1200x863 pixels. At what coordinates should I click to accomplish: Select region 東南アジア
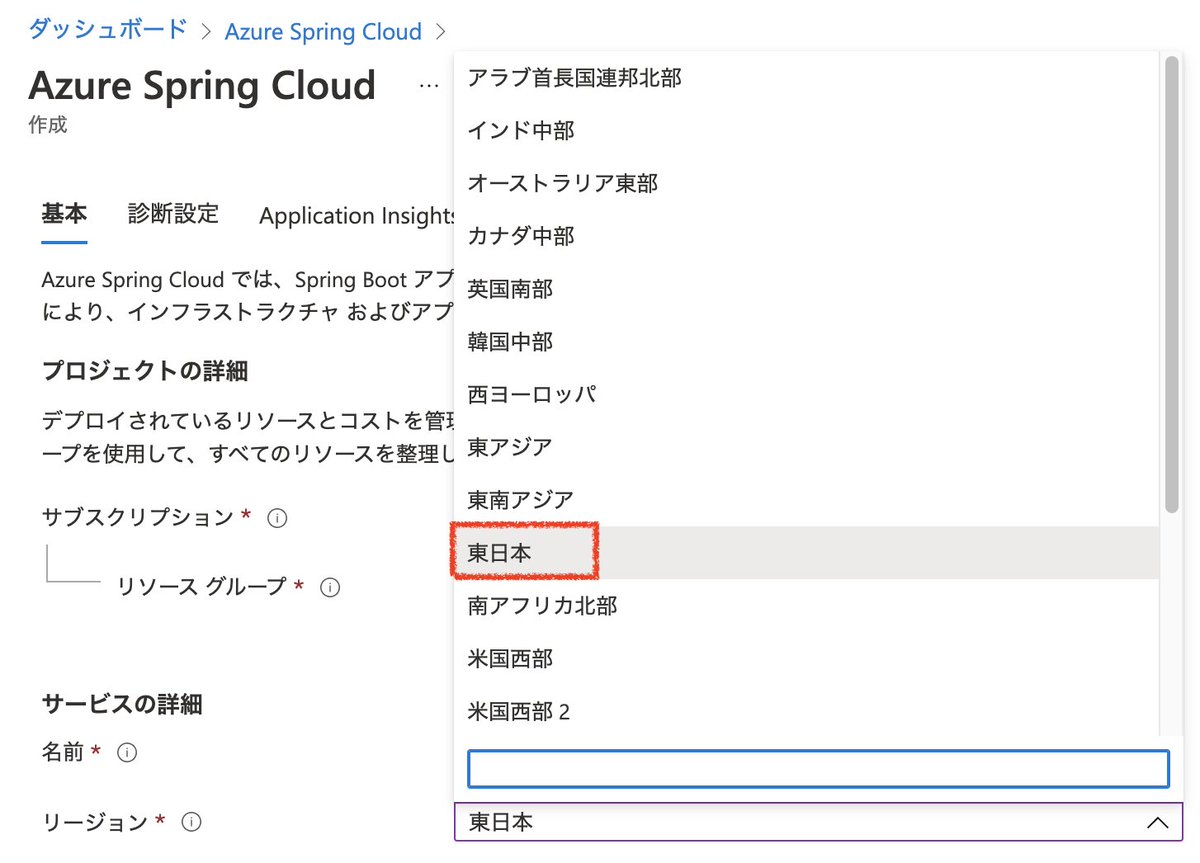pyautogui.click(x=806, y=500)
